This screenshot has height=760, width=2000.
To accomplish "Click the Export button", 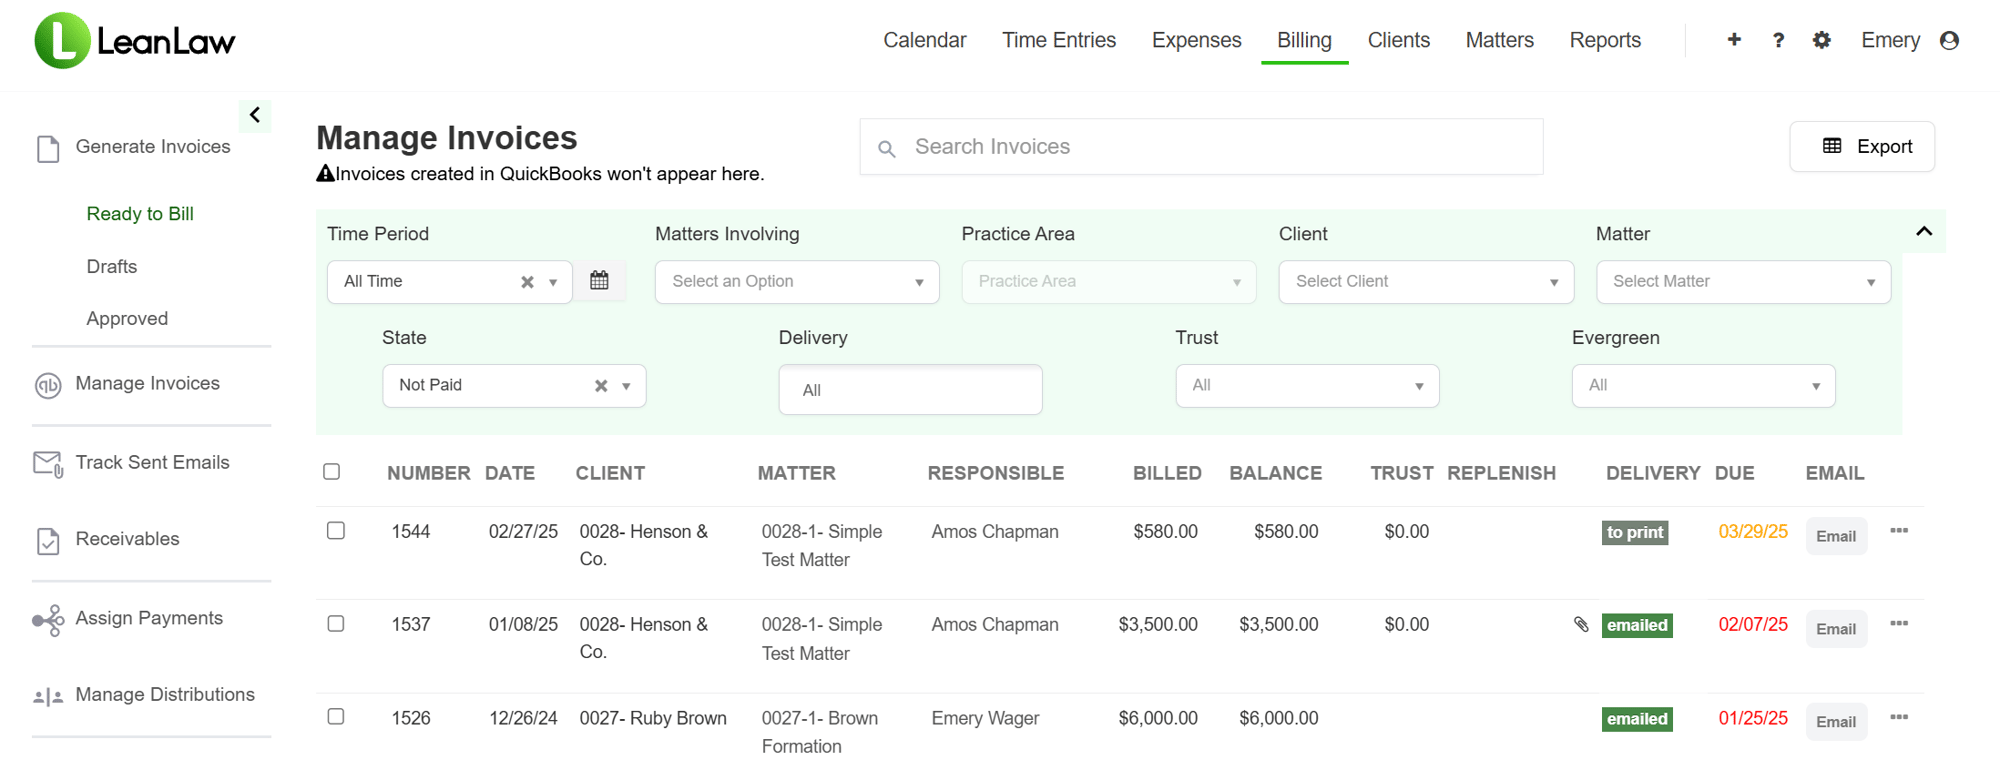I will [1862, 147].
